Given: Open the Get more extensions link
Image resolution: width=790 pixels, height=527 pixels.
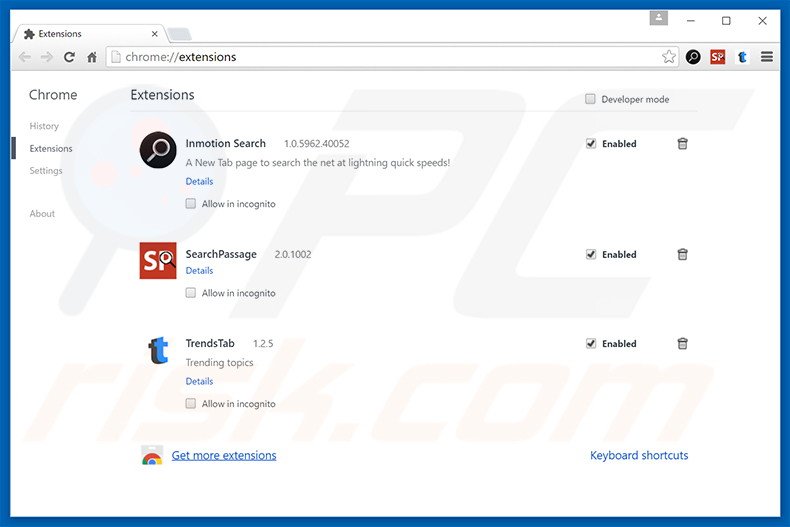Looking at the screenshot, I should point(224,455).
